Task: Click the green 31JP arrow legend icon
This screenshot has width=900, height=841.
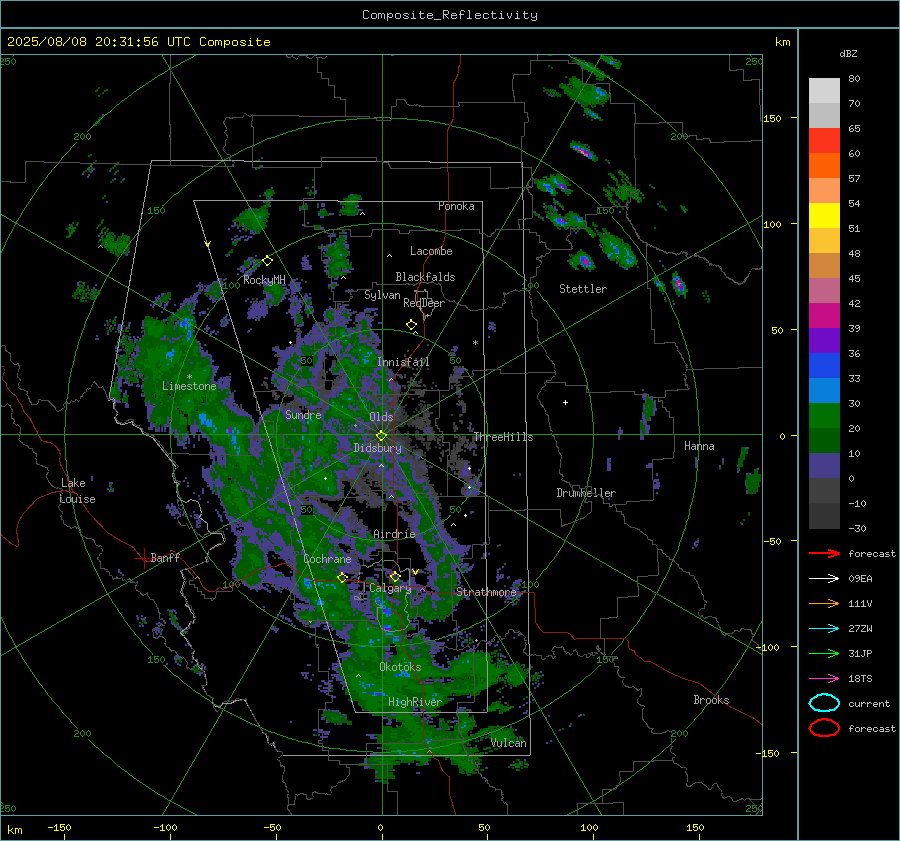Action: click(824, 653)
